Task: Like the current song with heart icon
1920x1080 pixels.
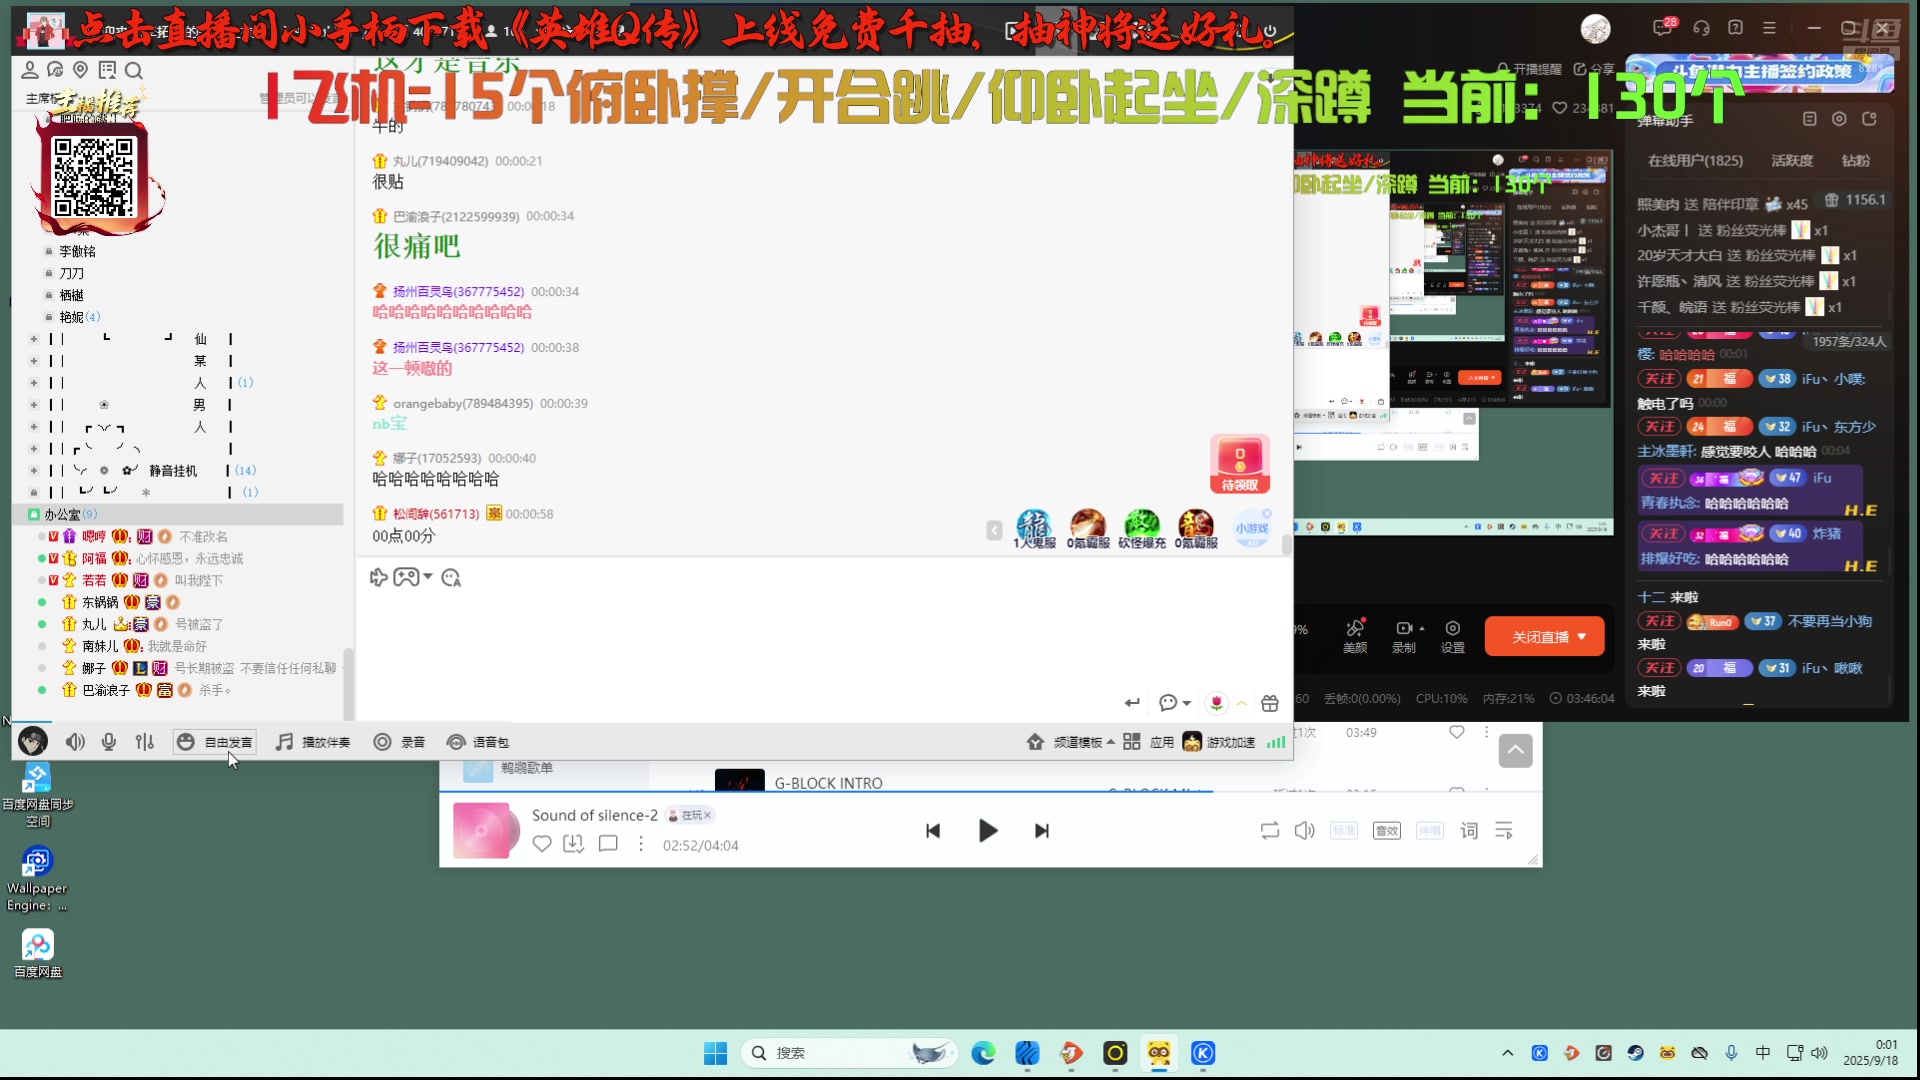Action: [x=542, y=844]
